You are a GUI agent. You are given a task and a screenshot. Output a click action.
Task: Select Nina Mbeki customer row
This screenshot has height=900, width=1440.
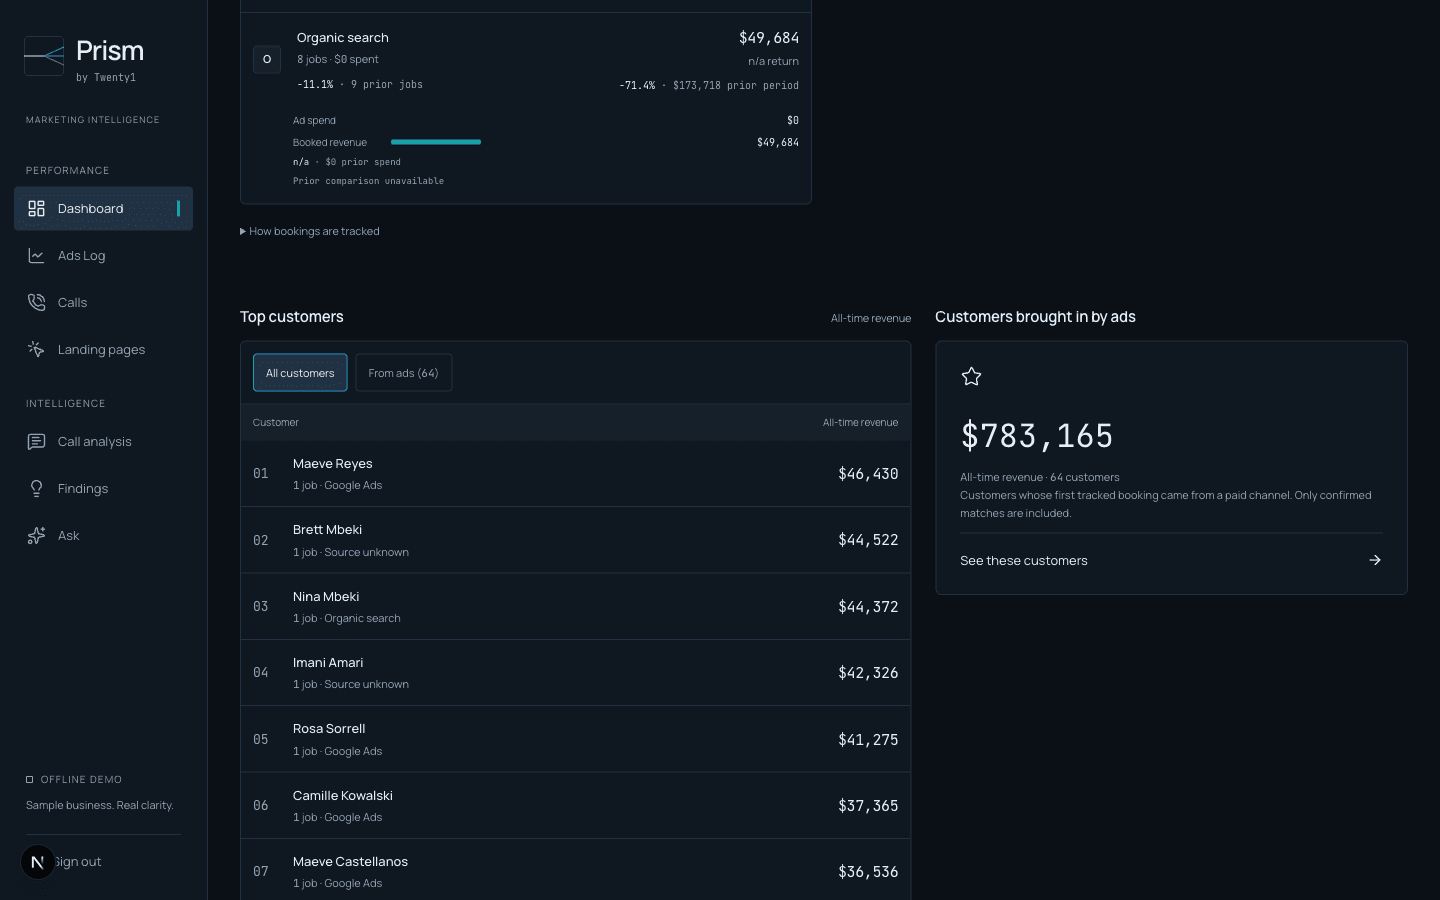[x=575, y=606]
